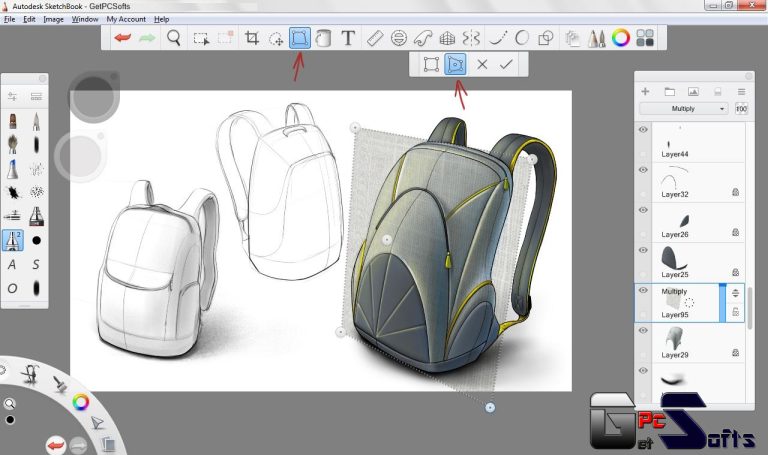Screen dimensions: 768x455
Task: Click the layer opacity value field
Action: pyautogui.click(x=741, y=109)
